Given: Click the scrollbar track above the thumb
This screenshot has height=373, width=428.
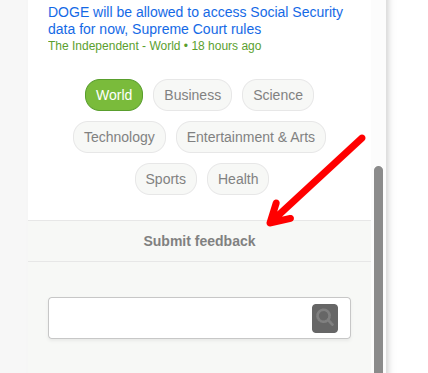Looking at the screenshot, I should (x=378, y=83).
